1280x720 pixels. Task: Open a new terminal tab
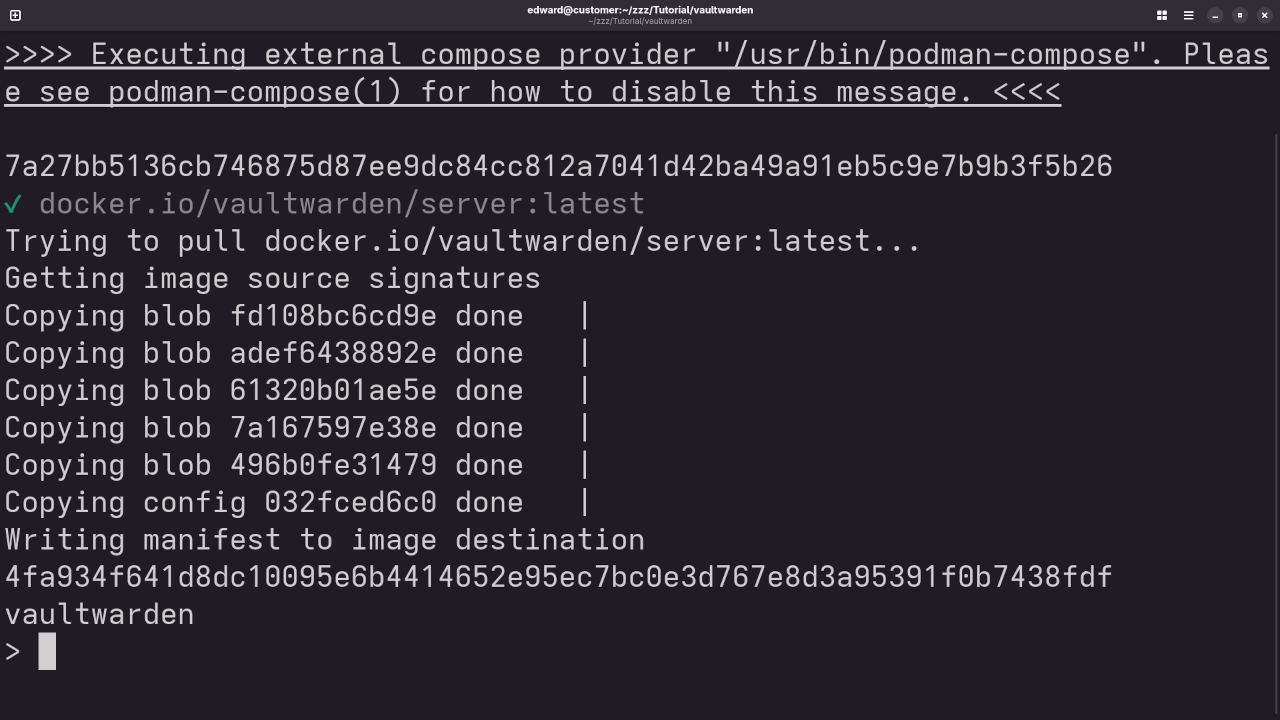pos(15,15)
